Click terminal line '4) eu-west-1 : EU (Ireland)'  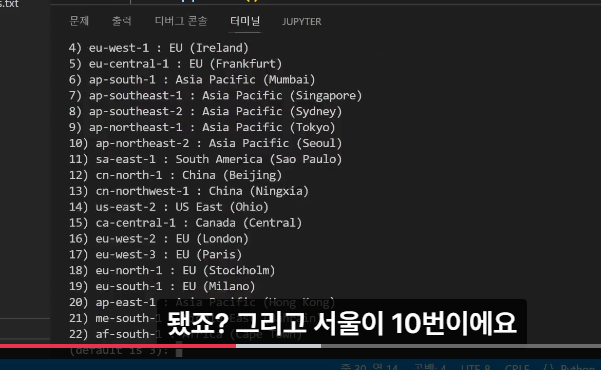159,48
